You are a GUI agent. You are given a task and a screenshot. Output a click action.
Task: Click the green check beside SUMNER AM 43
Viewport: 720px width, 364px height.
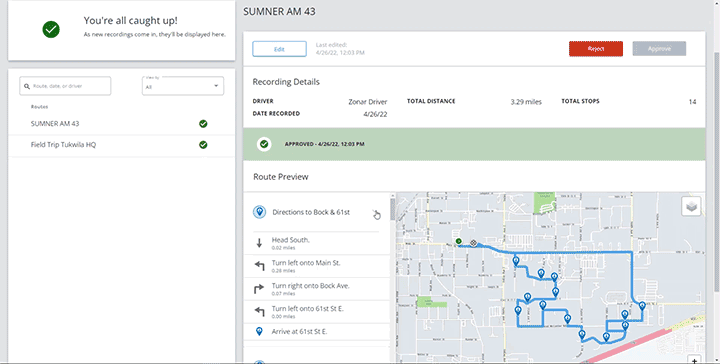click(203, 123)
